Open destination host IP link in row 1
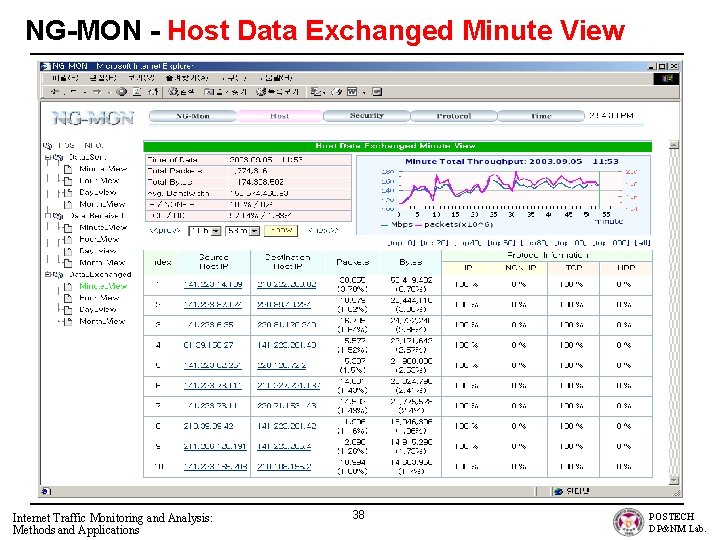This screenshot has width=720, height=540. tap(287, 284)
